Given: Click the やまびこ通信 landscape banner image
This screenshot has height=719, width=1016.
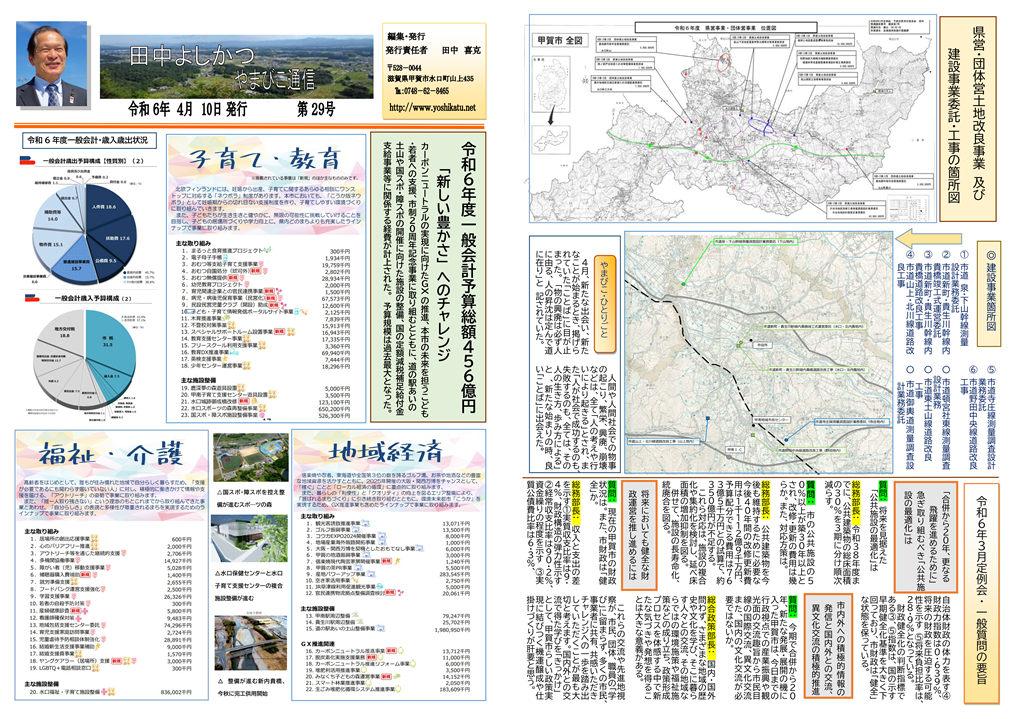Looking at the screenshot, I should [237, 67].
